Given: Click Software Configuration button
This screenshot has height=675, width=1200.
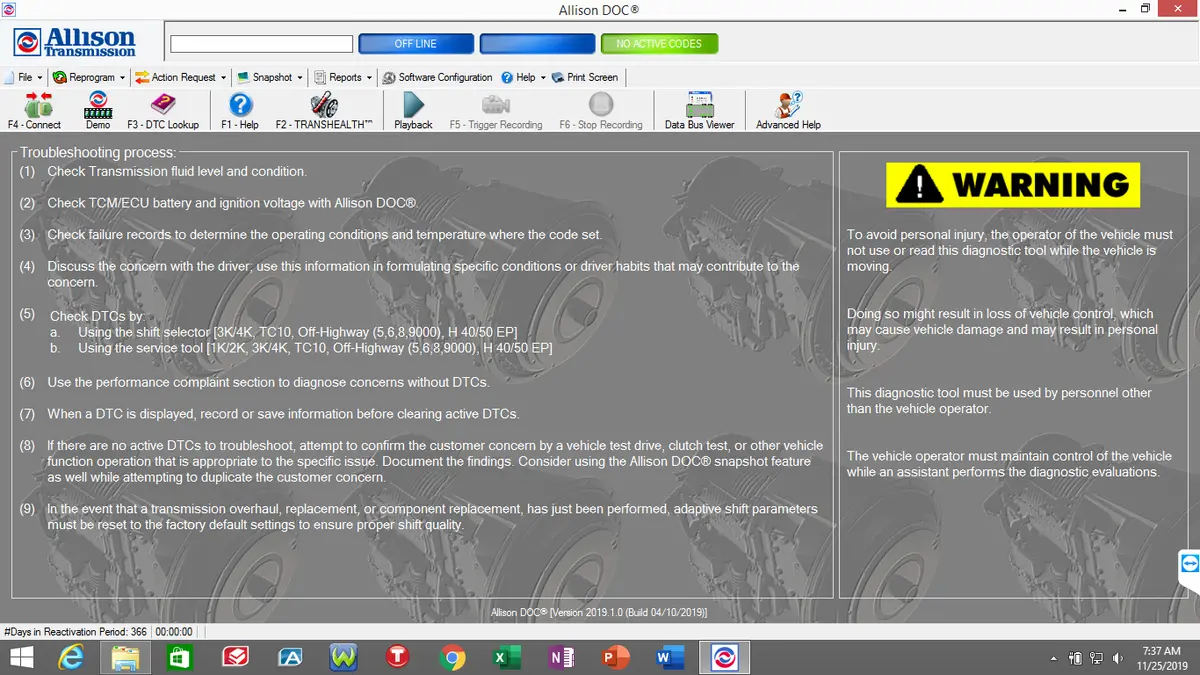Looking at the screenshot, I should 437,77.
